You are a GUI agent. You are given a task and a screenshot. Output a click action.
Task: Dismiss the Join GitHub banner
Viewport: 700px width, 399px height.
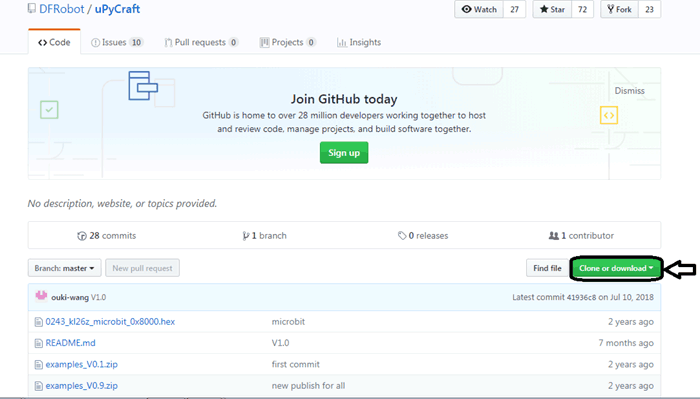629,91
